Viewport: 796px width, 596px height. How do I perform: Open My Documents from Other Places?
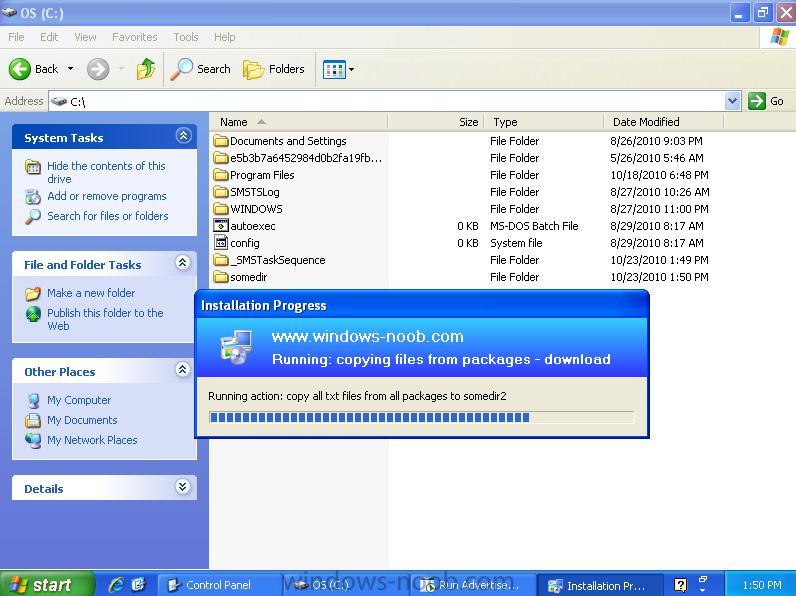click(82, 420)
